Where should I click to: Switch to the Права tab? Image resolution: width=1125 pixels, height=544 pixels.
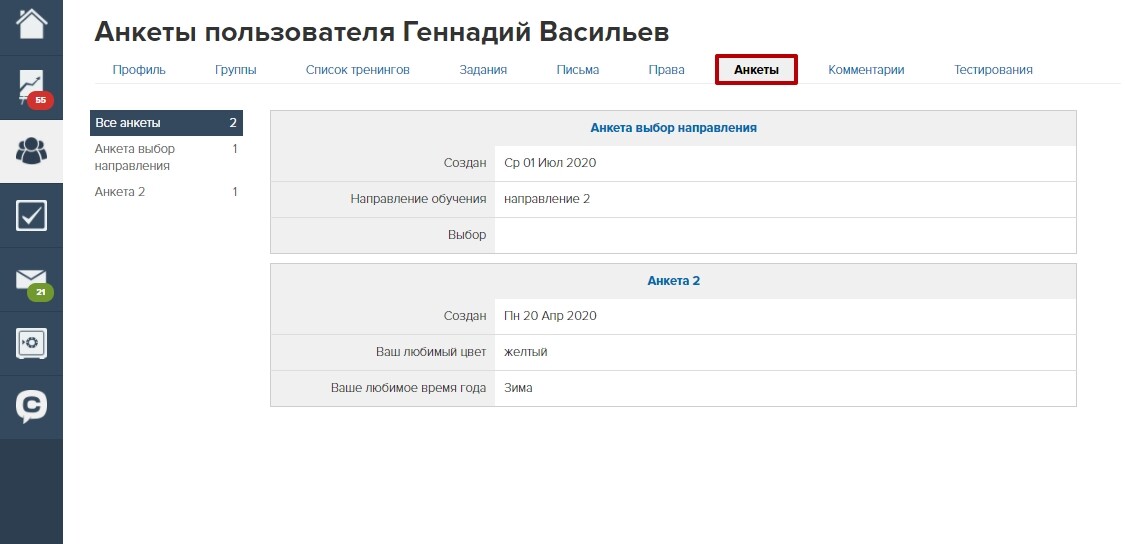click(667, 70)
